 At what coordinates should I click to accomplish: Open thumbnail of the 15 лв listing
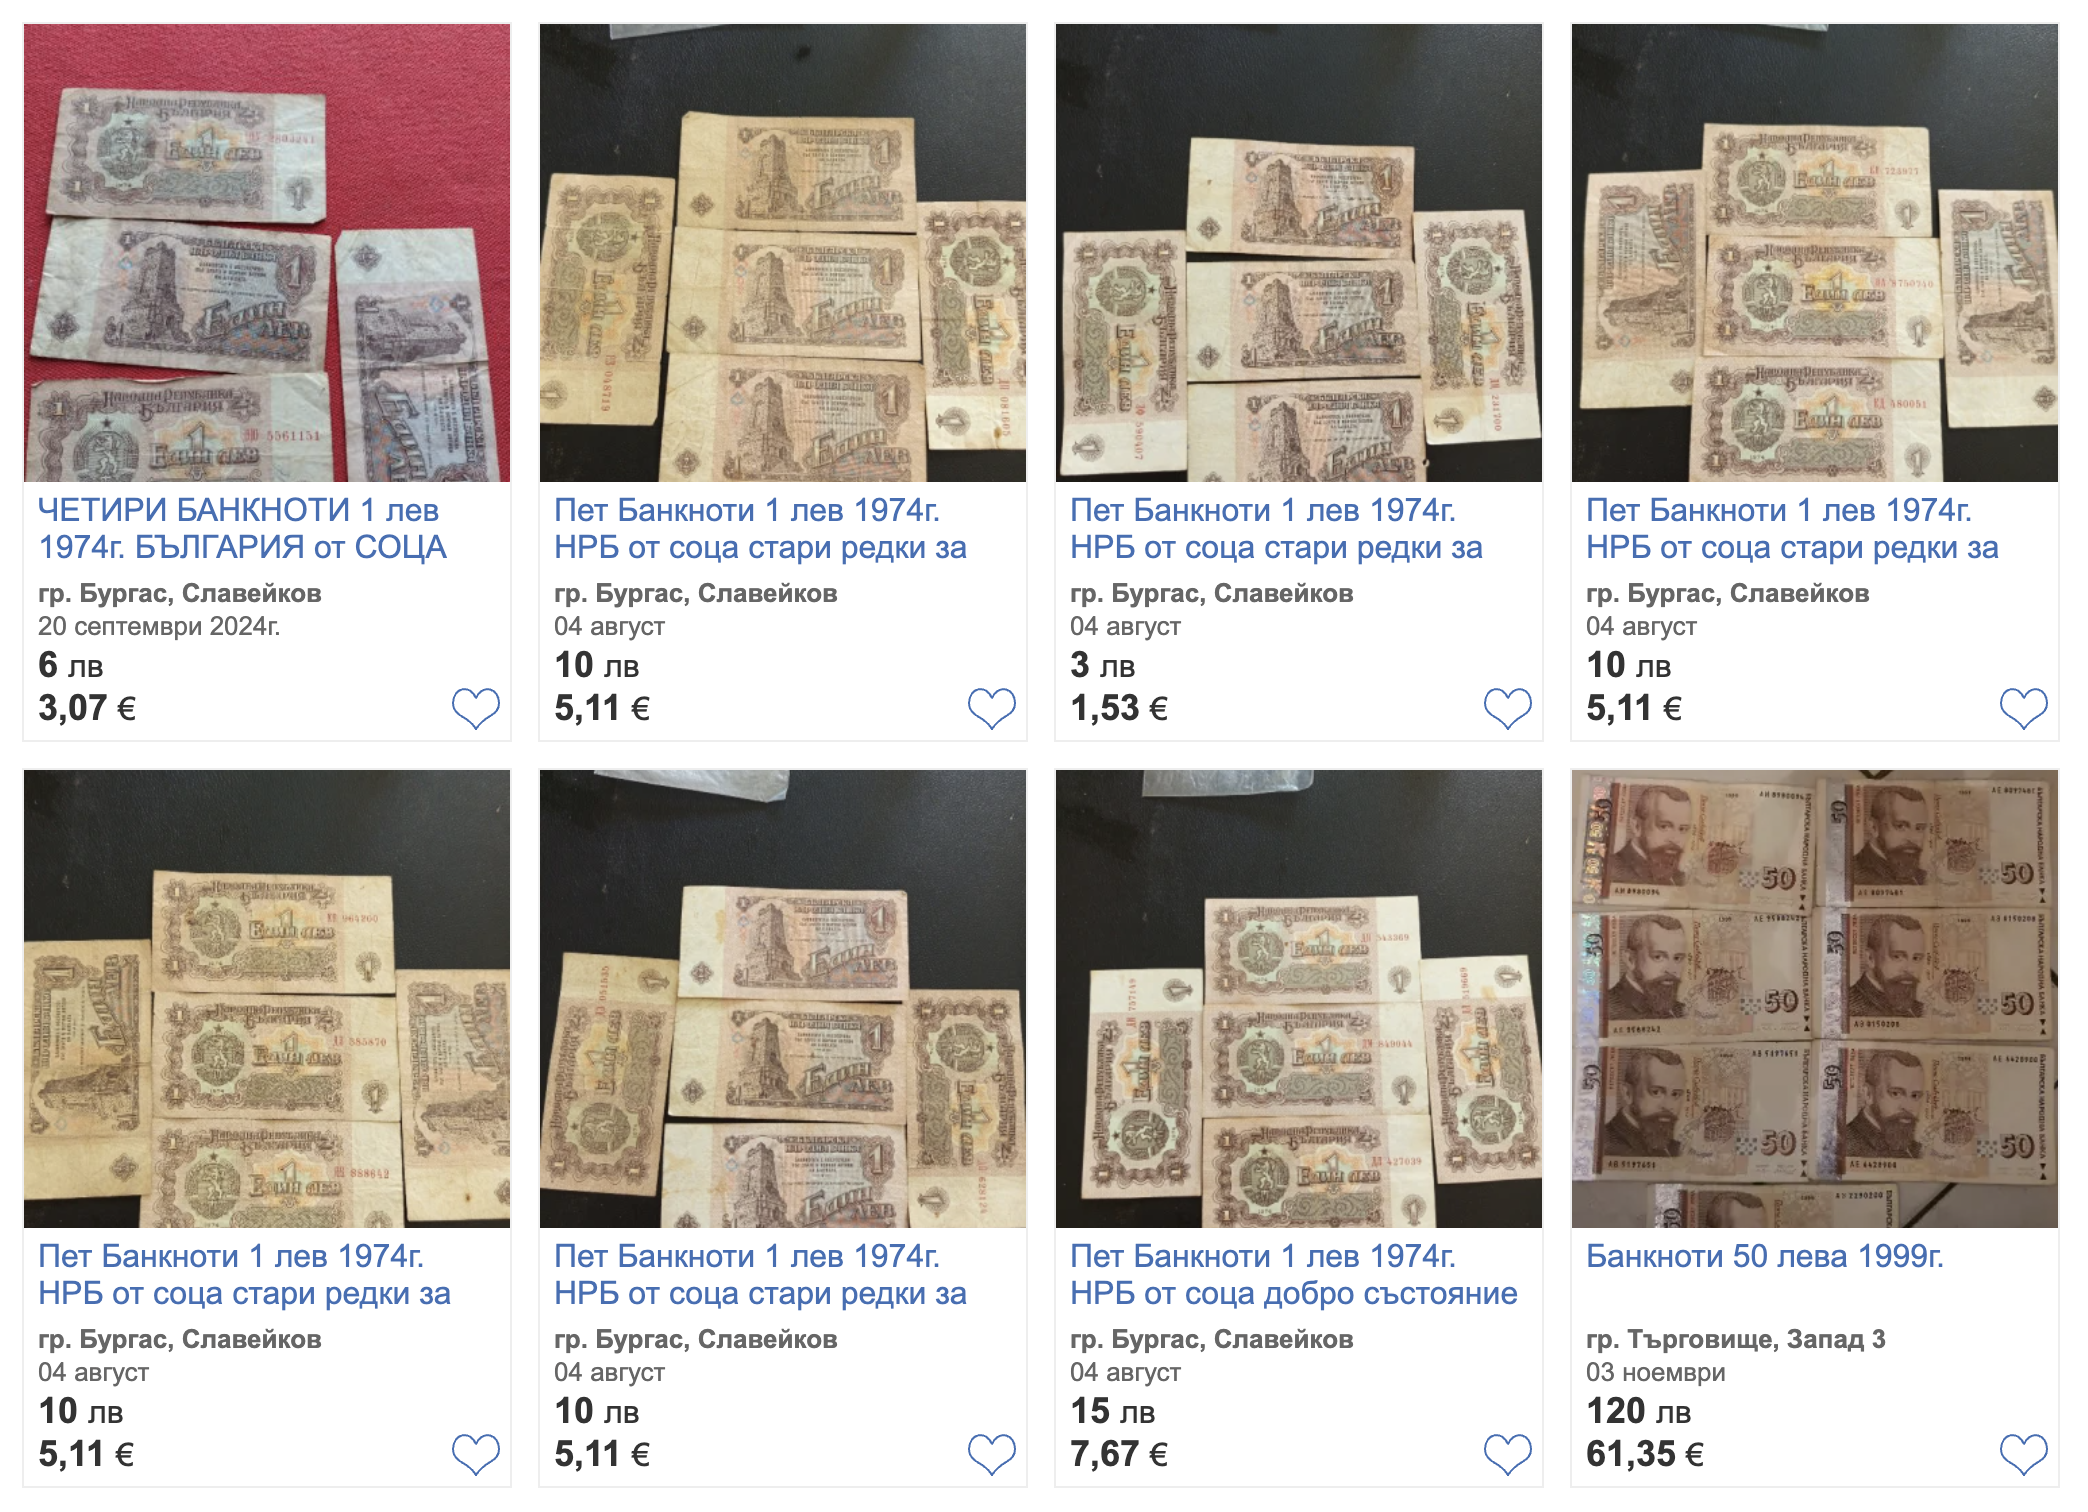1299,999
